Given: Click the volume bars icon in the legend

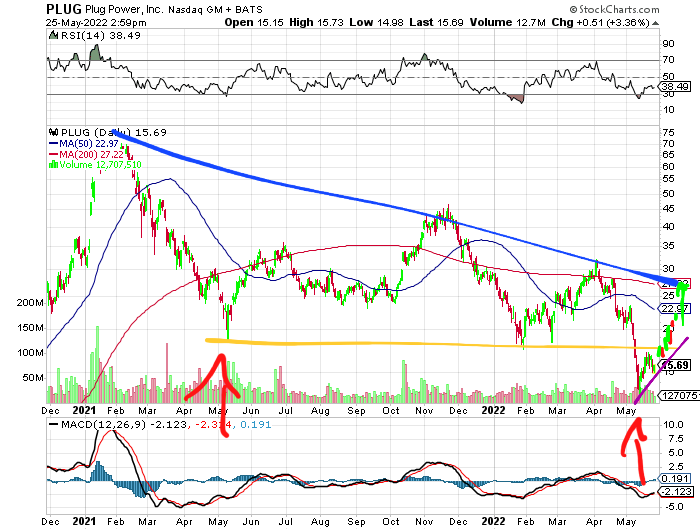Looking at the screenshot, I should pyautogui.click(x=54, y=165).
